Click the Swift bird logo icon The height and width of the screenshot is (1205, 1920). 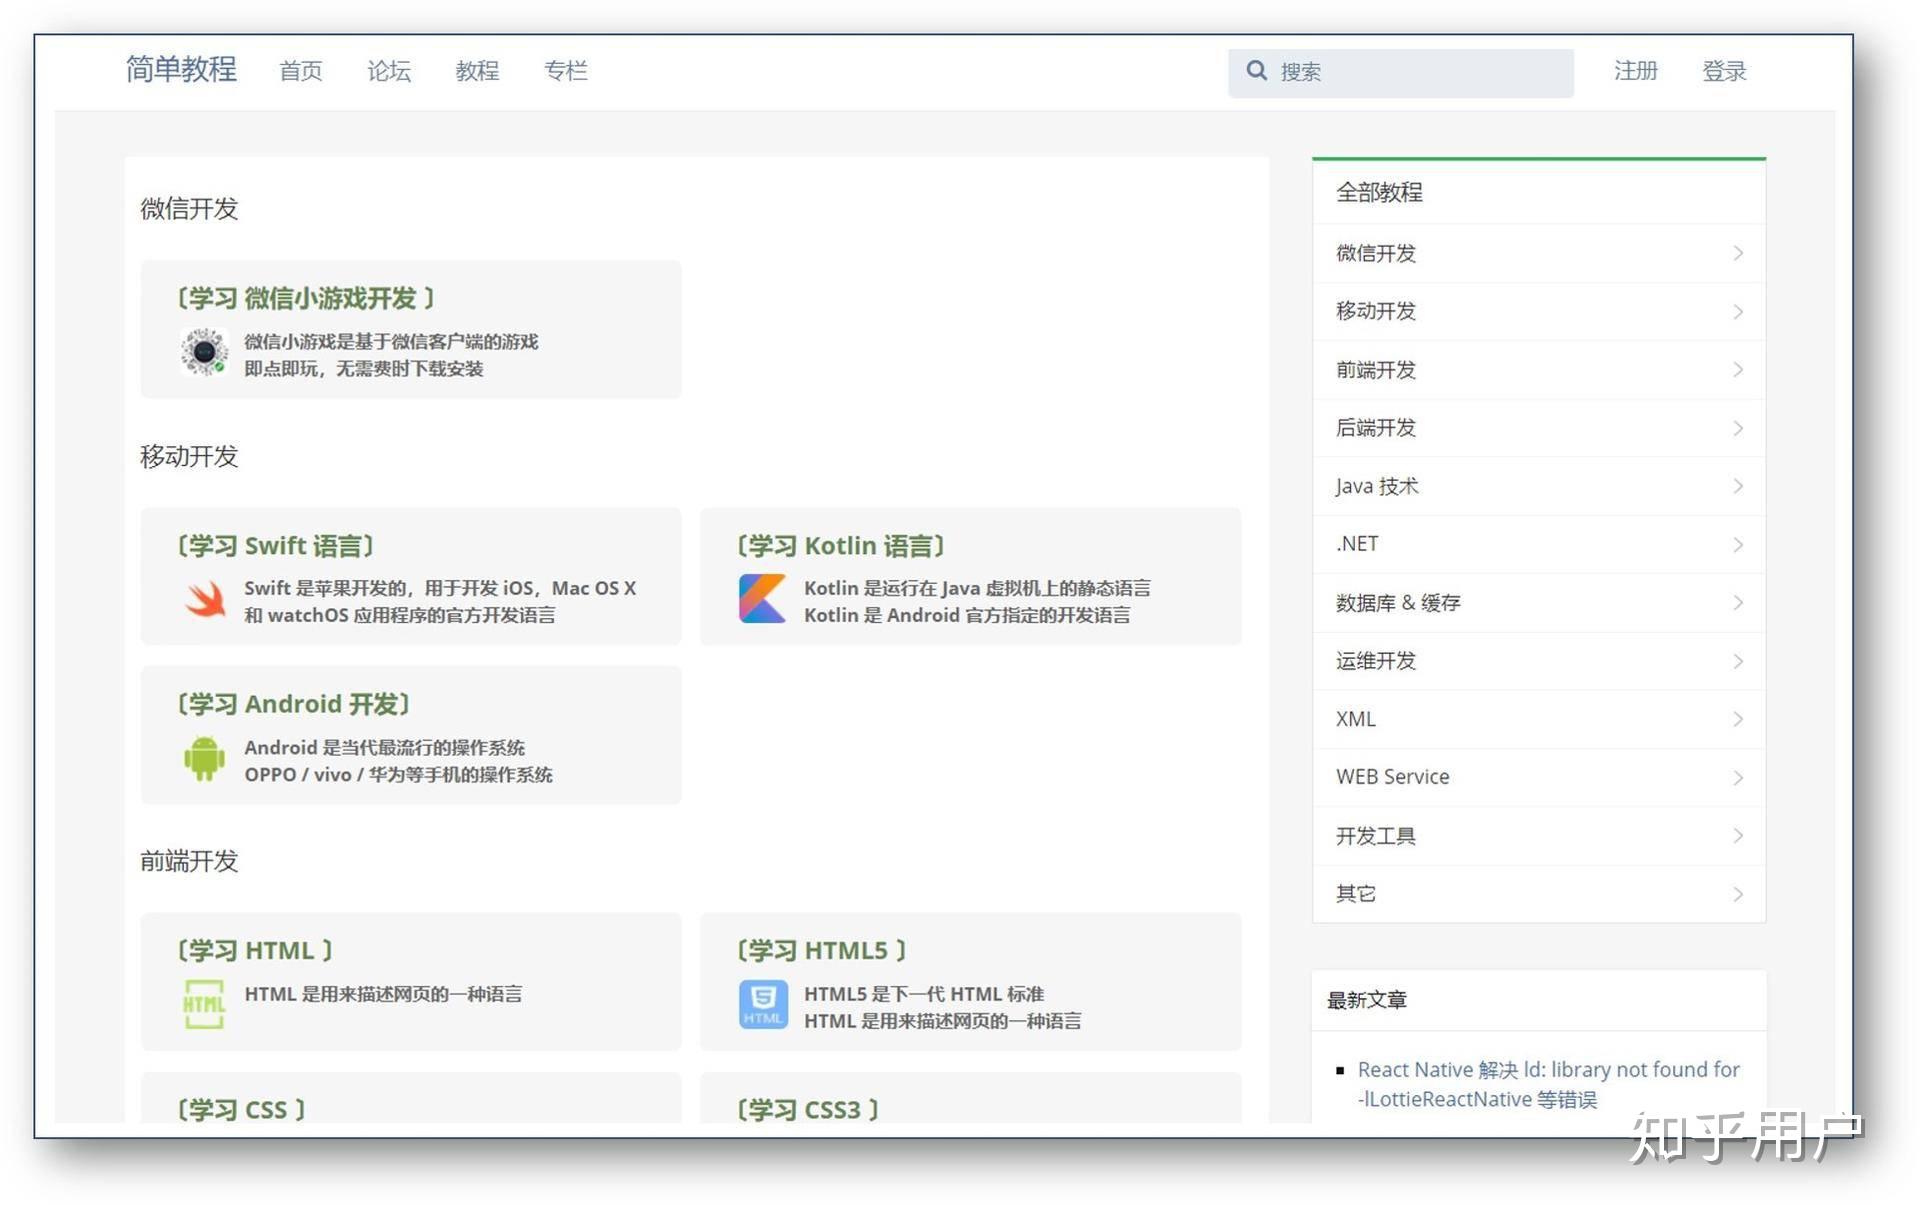click(205, 599)
